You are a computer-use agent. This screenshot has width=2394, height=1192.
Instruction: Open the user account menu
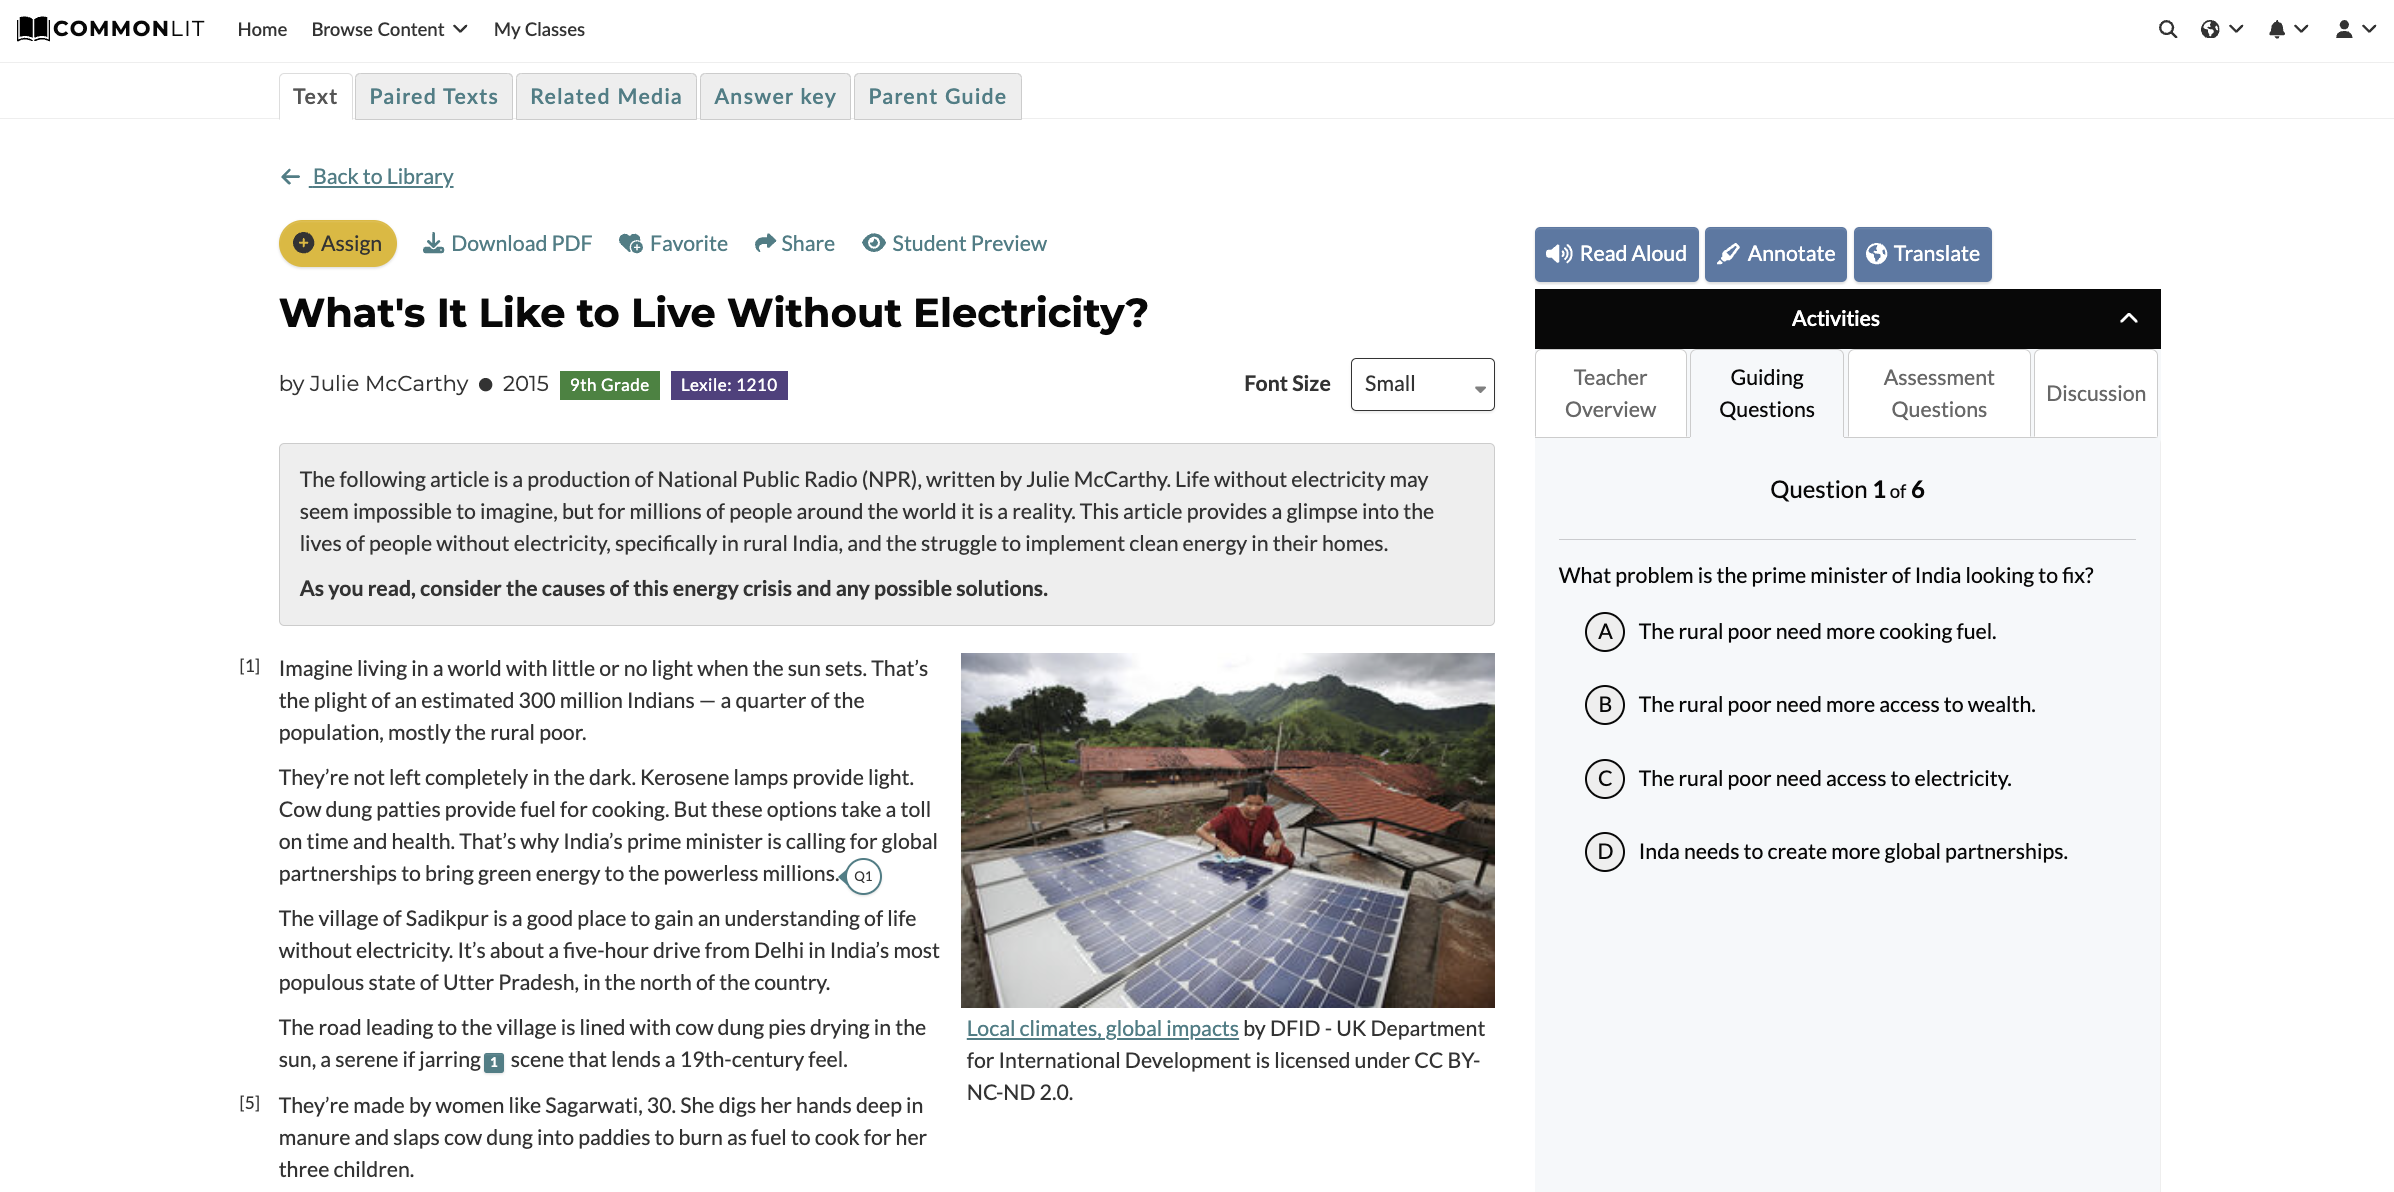(2355, 29)
